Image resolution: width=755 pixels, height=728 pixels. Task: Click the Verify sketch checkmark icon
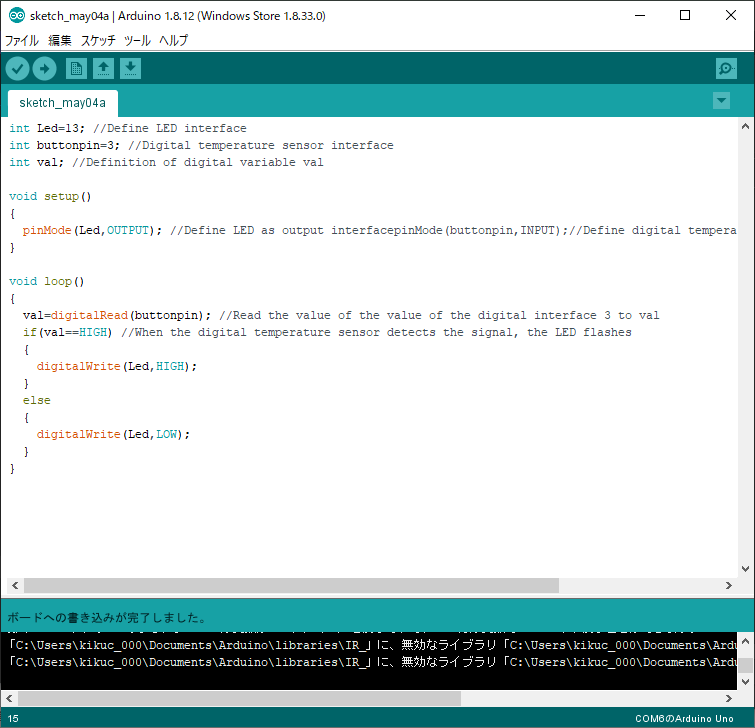18,68
